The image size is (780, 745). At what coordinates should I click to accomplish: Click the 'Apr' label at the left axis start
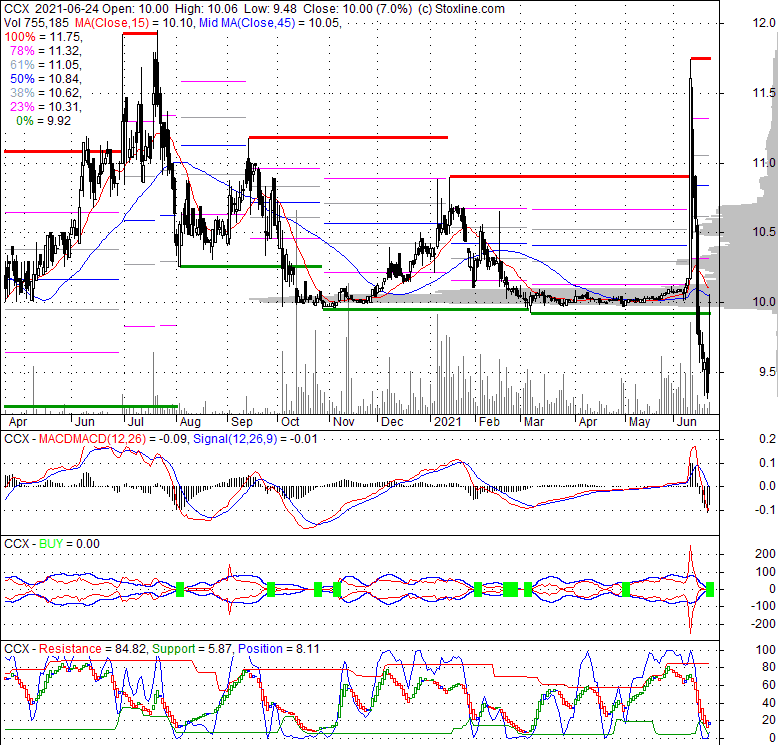point(18,422)
